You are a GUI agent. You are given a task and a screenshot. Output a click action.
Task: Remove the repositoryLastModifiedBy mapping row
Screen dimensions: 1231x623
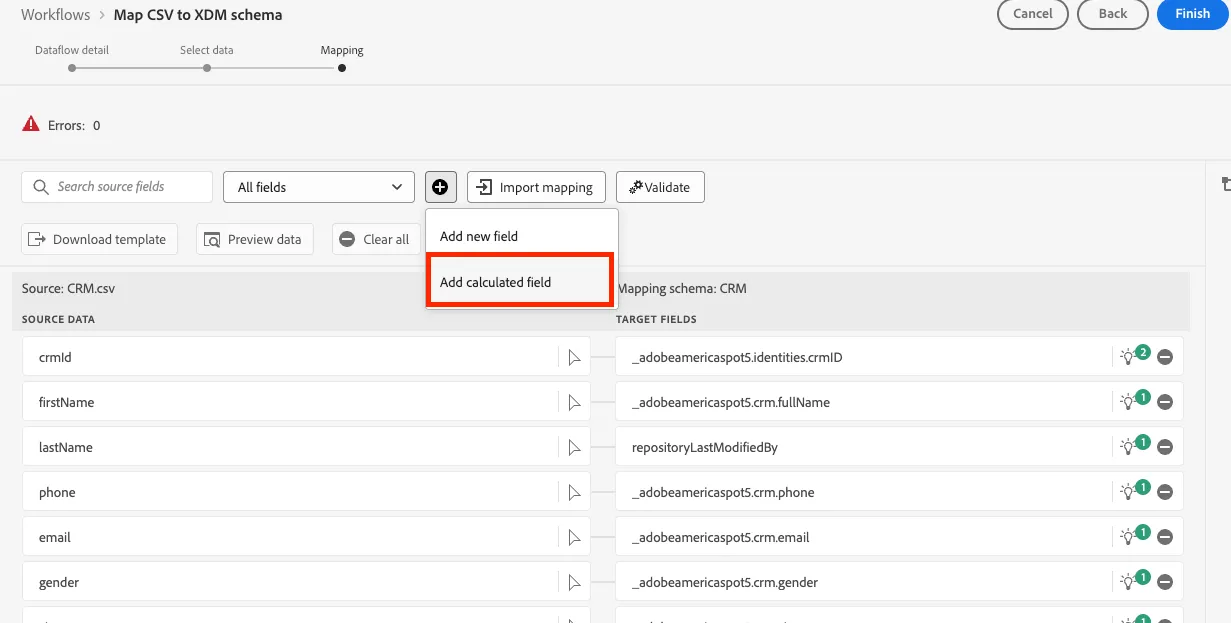click(x=1165, y=447)
